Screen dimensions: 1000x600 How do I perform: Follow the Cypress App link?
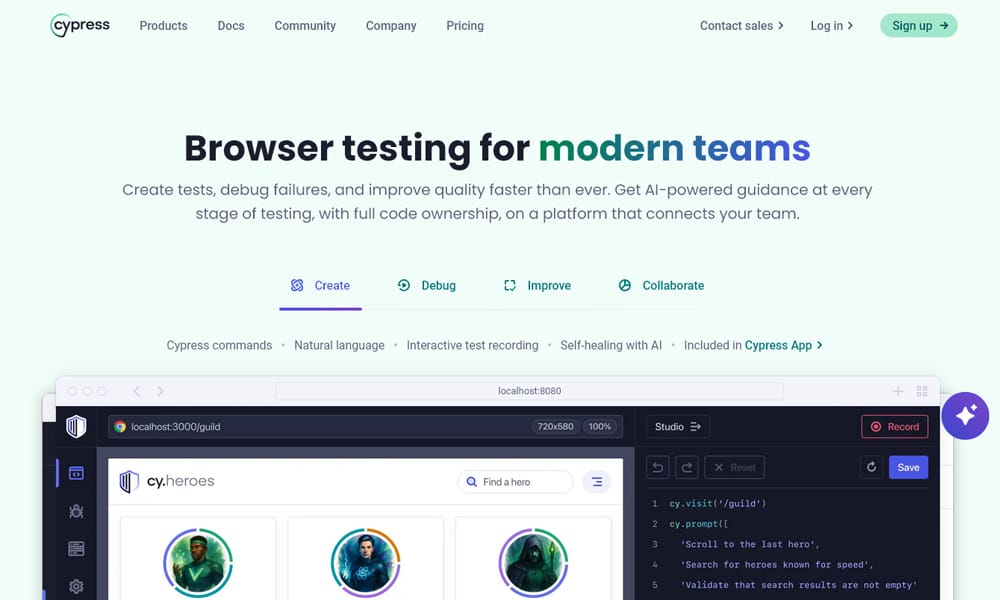[783, 345]
